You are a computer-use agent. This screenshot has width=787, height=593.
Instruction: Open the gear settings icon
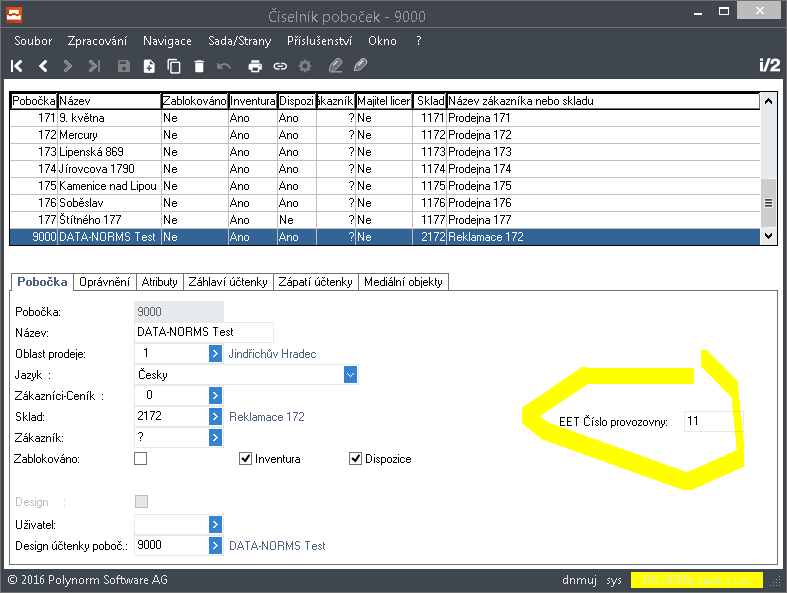tap(305, 66)
